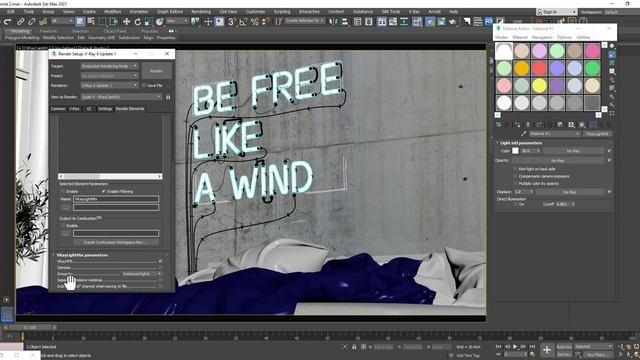Switch to the GI tab in Render Setup
Image resolution: width=640 pixels, height=360 pixels.
pos(89,109)
